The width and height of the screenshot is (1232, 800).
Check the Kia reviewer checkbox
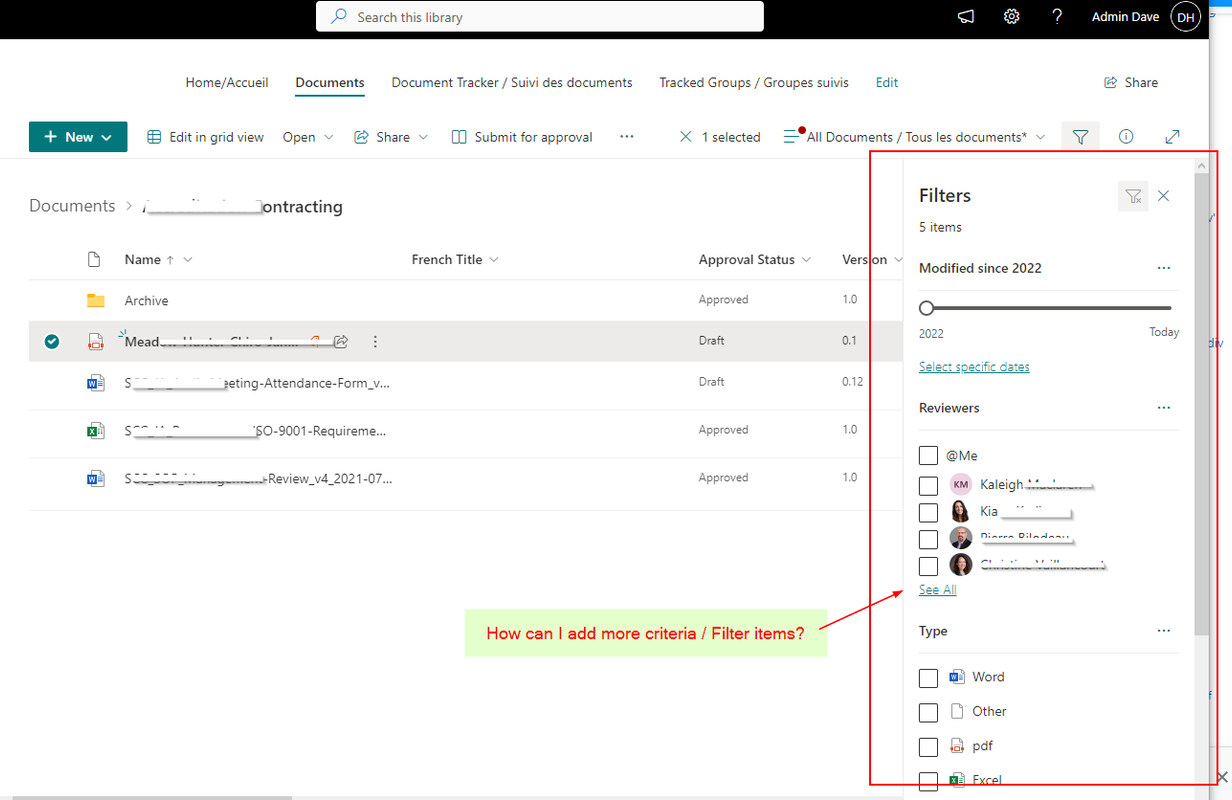pyautogui.click(x=928, y=513)
